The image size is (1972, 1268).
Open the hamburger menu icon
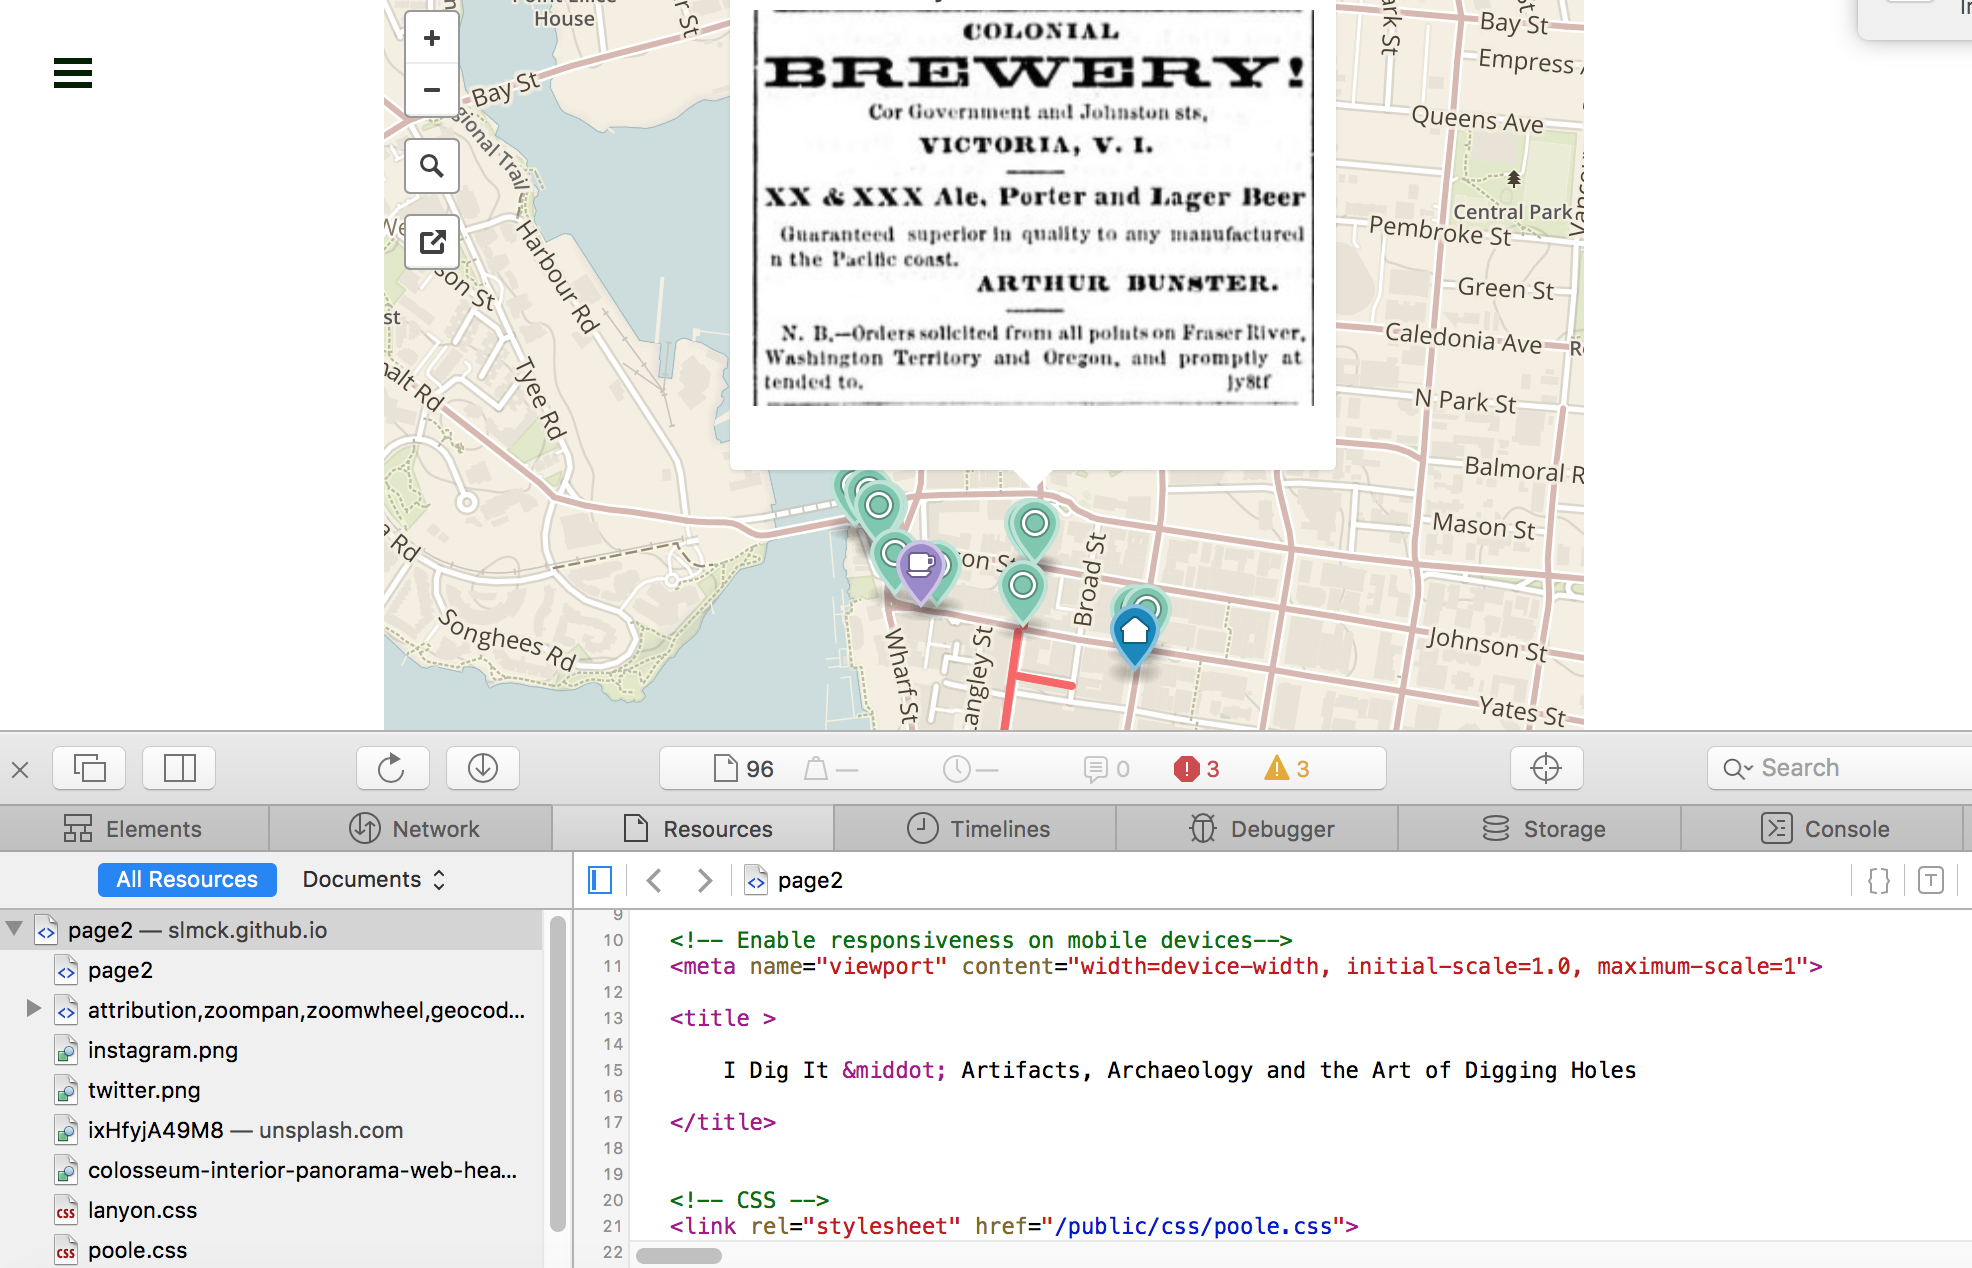pyautogui.click(x=73, y=73)
